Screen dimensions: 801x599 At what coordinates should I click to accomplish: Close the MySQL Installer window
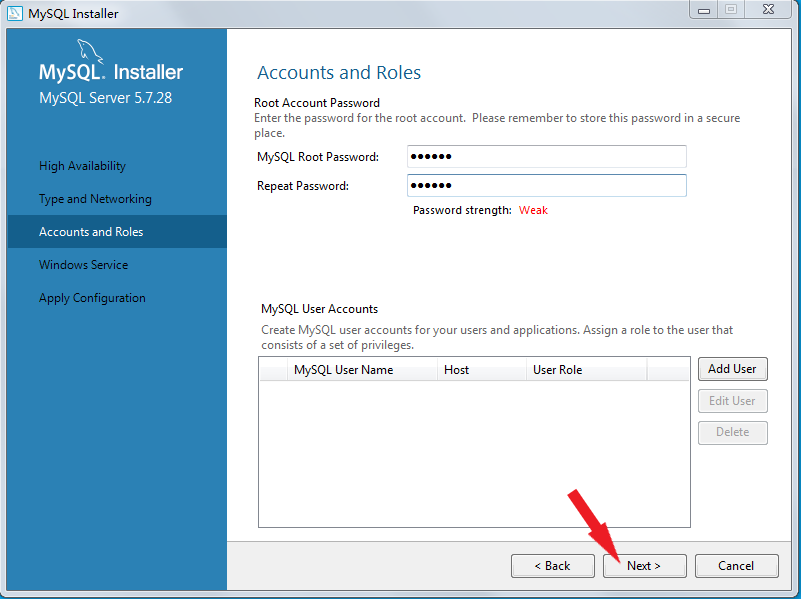coord(769,10)
